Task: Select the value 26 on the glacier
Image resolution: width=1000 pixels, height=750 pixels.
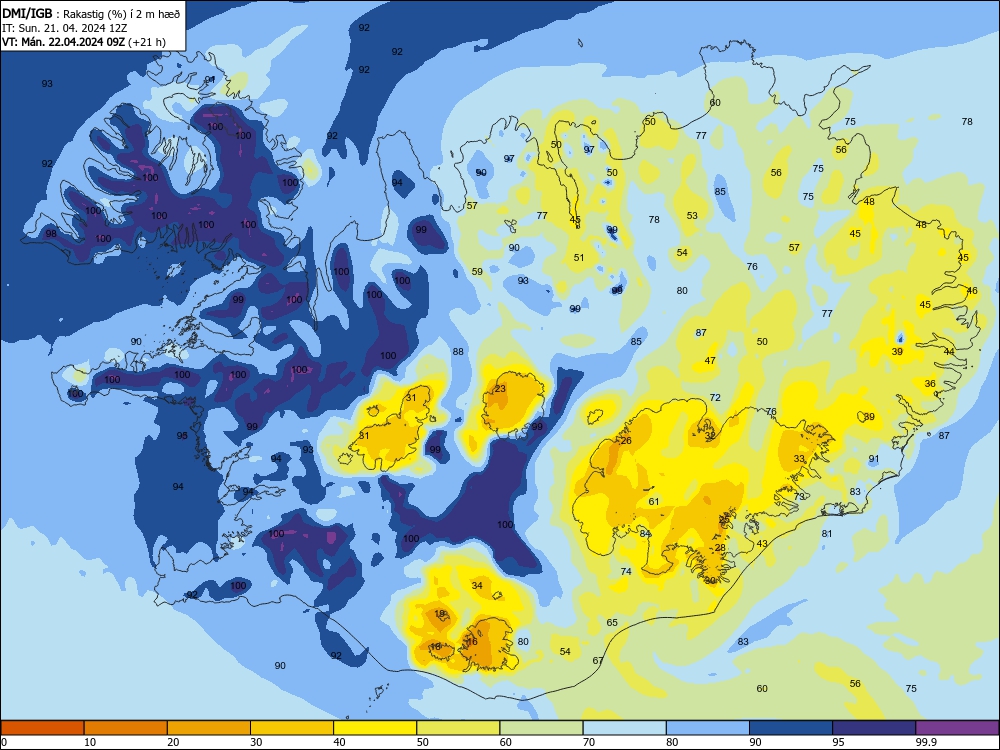Action: [x=626, y=441]
